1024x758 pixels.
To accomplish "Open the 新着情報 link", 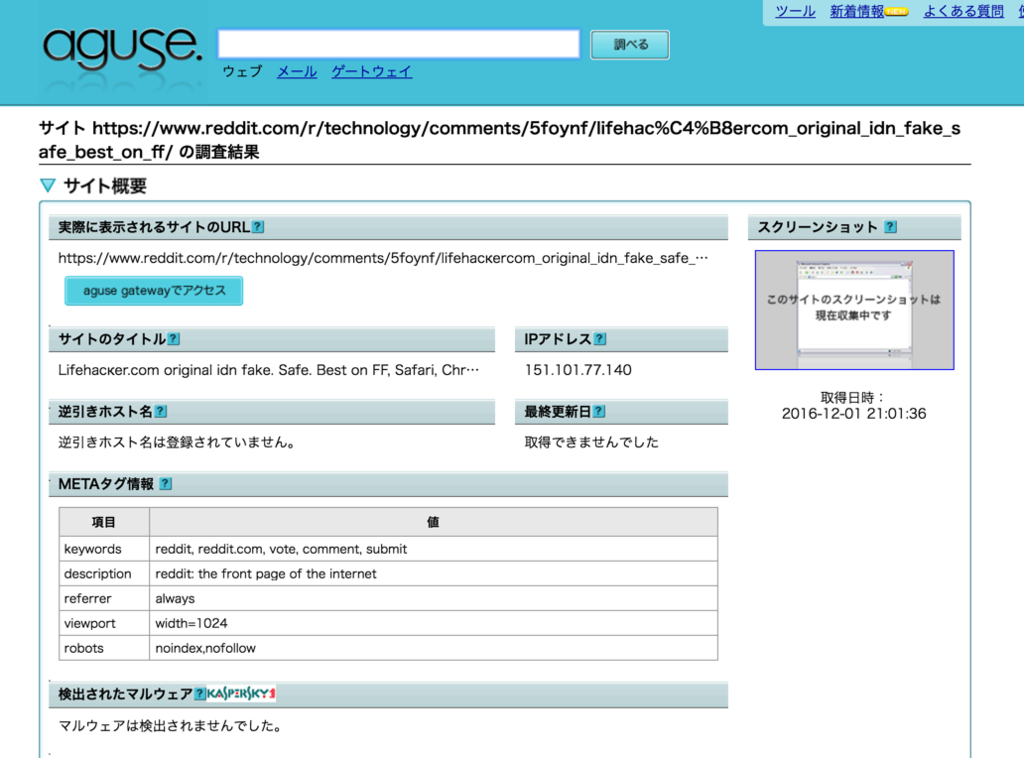I will coord(857,12).
